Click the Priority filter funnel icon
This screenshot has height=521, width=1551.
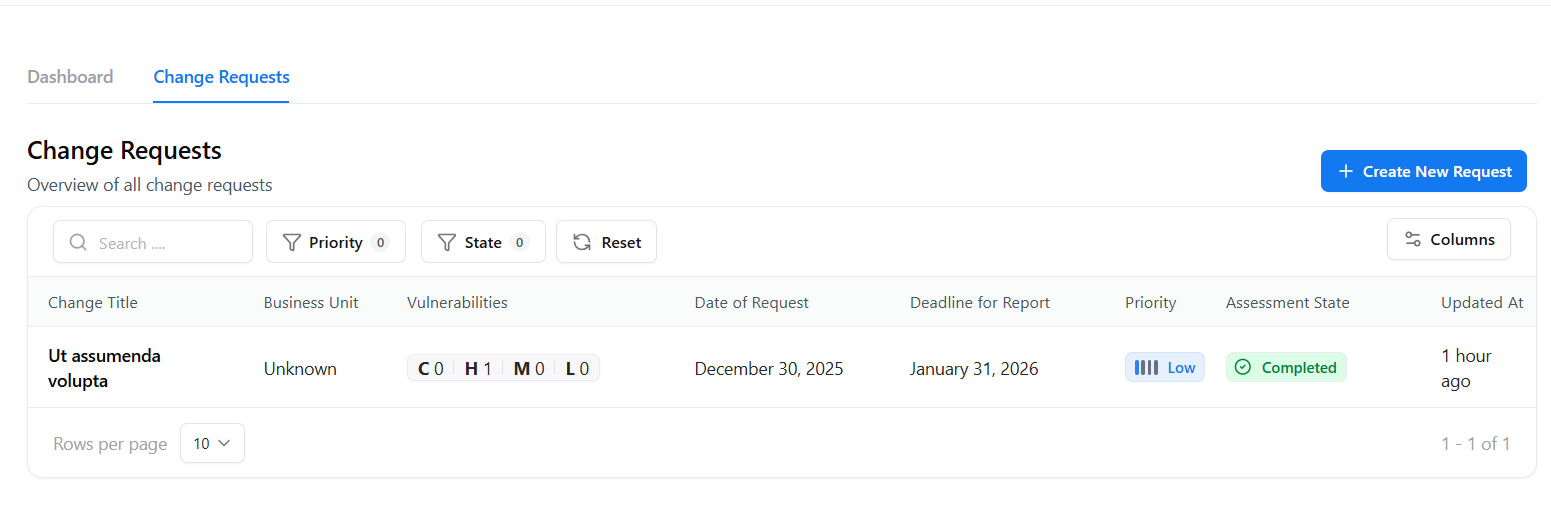292,243
